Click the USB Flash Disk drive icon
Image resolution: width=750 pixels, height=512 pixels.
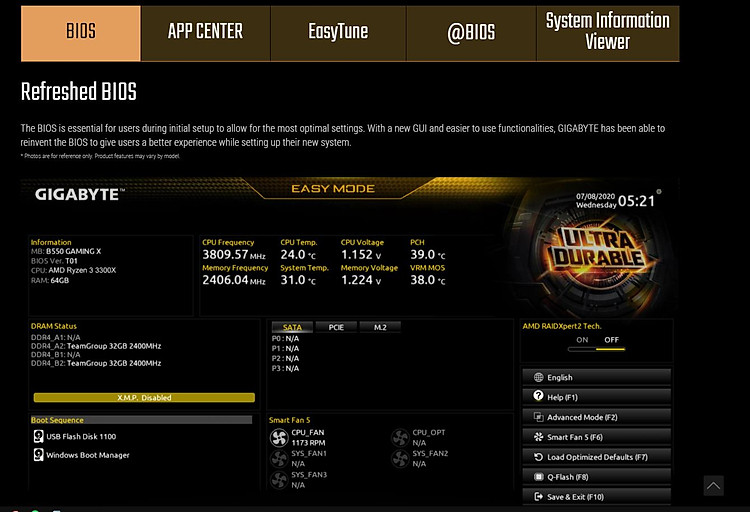(x=38, y=436)
